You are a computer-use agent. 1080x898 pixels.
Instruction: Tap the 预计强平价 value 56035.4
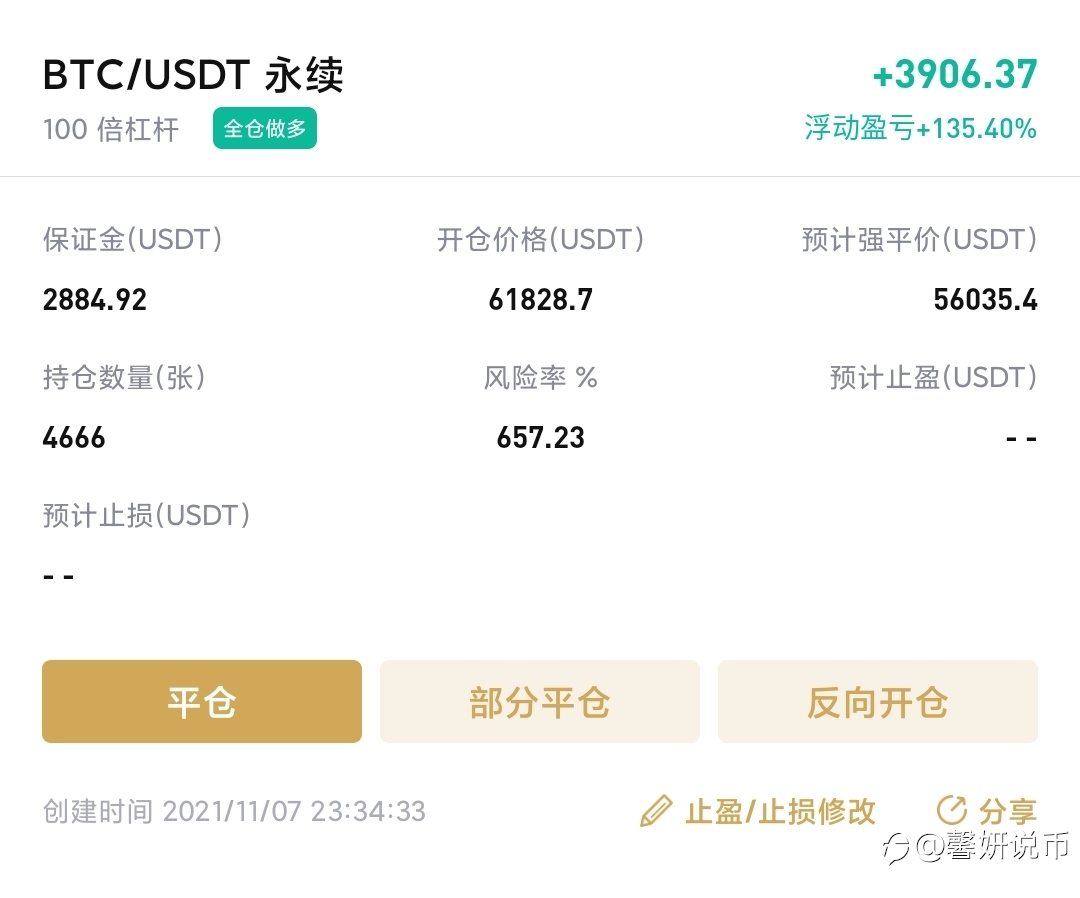coord(985,300)
